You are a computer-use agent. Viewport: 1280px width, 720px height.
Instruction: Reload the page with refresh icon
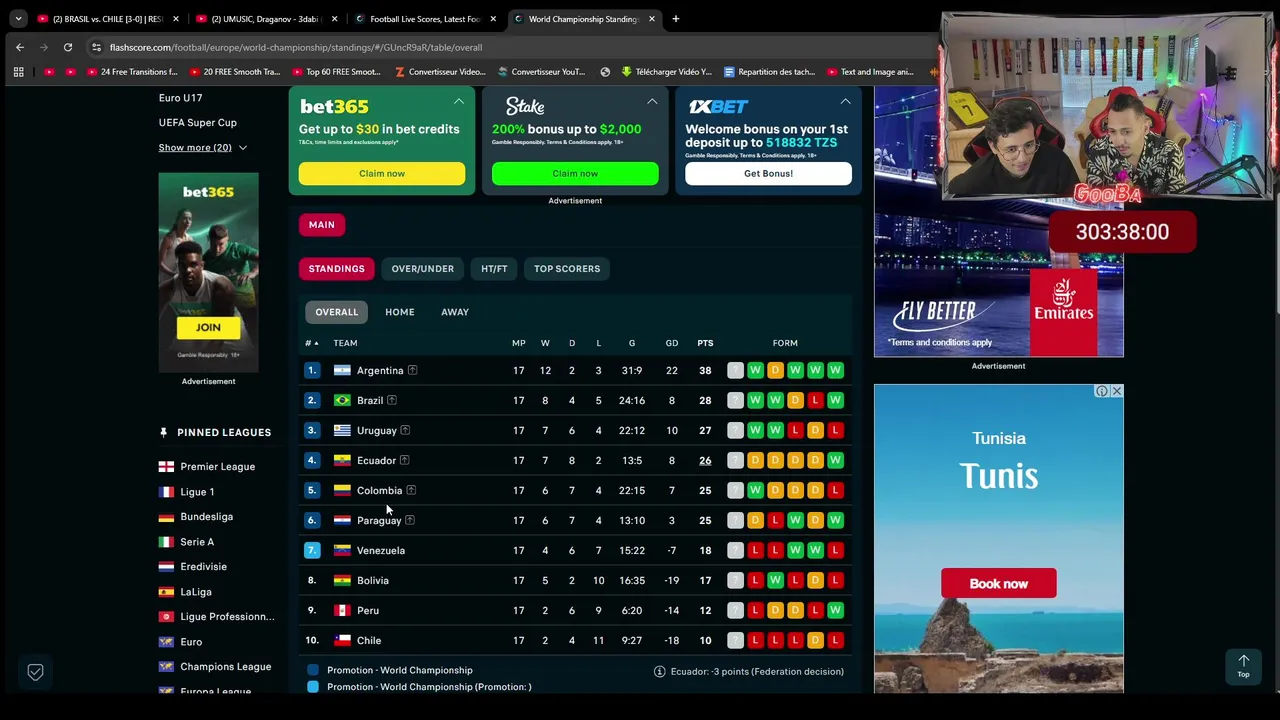(x=68, y=47)
